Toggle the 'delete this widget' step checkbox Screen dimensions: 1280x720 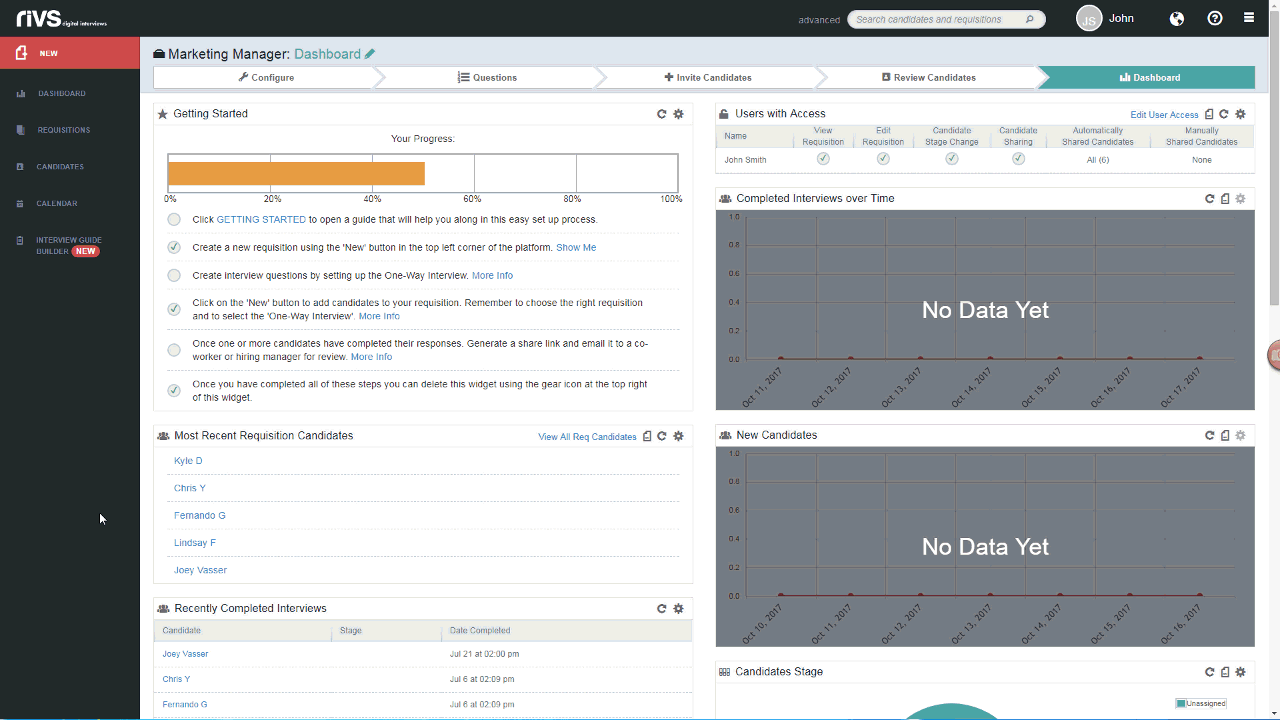click(174, 390)
